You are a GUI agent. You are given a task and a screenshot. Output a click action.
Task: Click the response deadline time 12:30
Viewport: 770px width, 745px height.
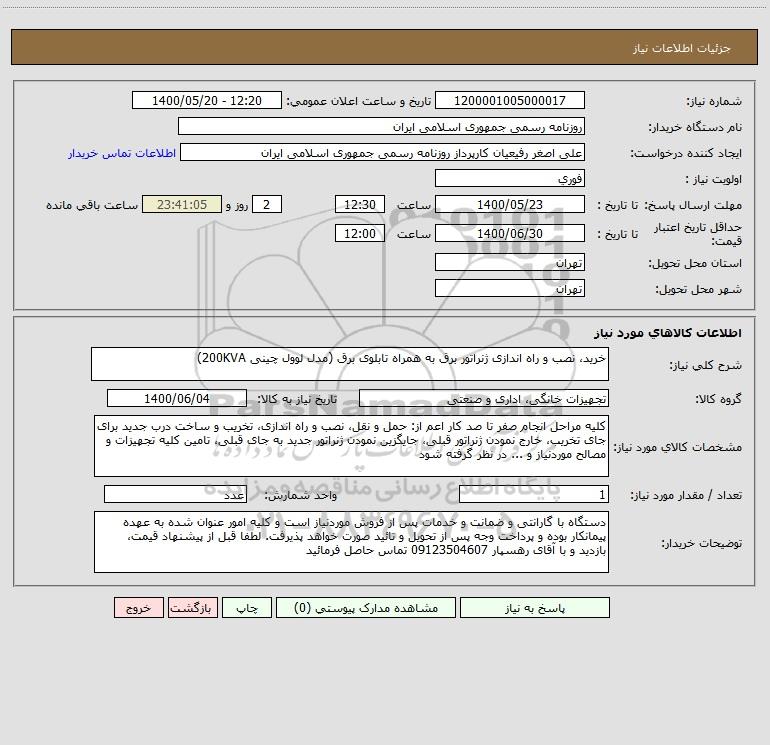[359, 204]
